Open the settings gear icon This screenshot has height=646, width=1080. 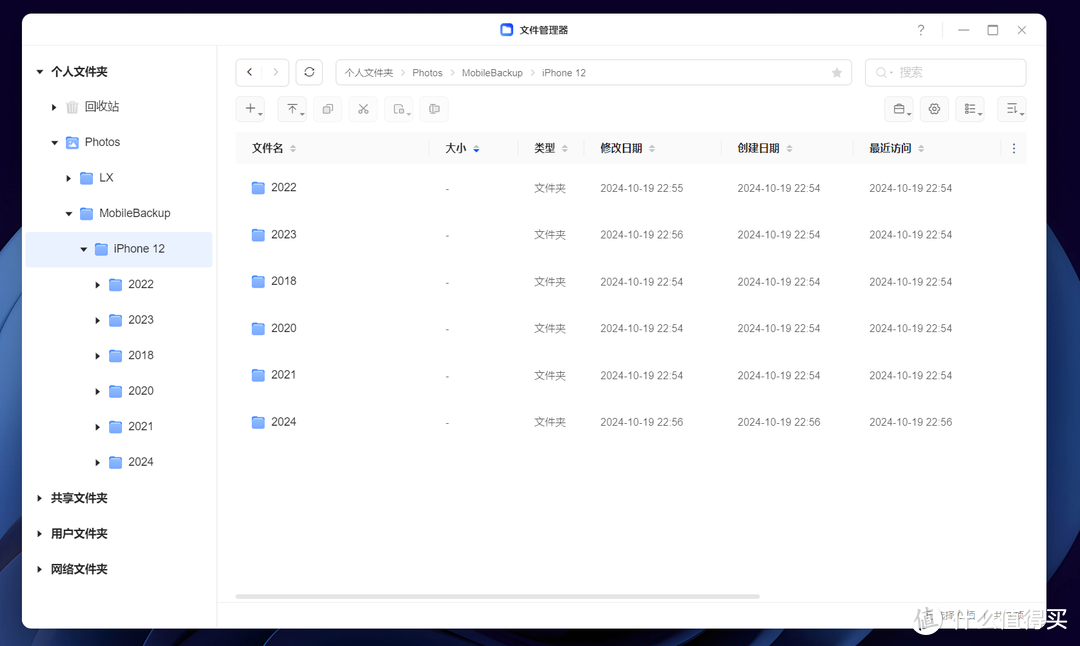click(934, 108)
